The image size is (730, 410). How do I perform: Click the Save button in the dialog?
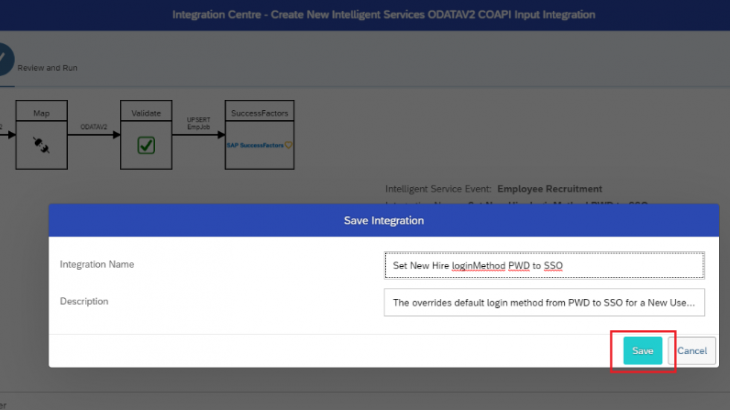pyautogui.click(x=642, y=351)
